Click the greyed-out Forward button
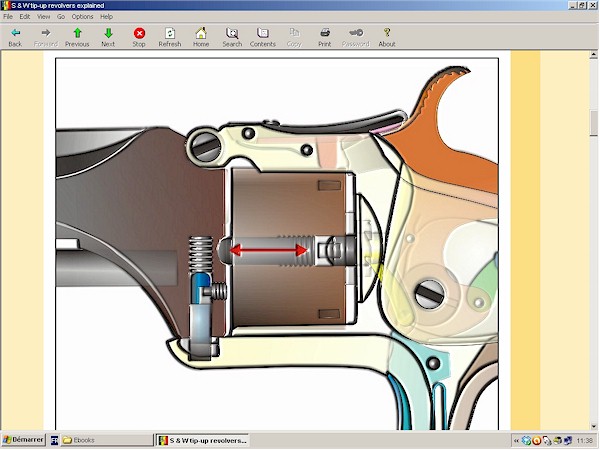 pyautogui.click(x=46, y=38)
